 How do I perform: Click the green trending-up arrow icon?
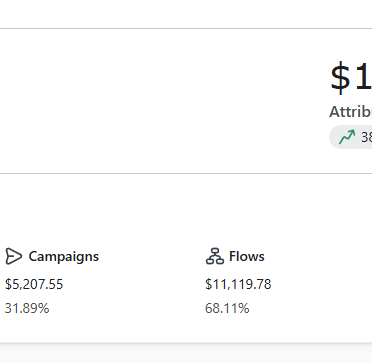click(x=347, y=137)
